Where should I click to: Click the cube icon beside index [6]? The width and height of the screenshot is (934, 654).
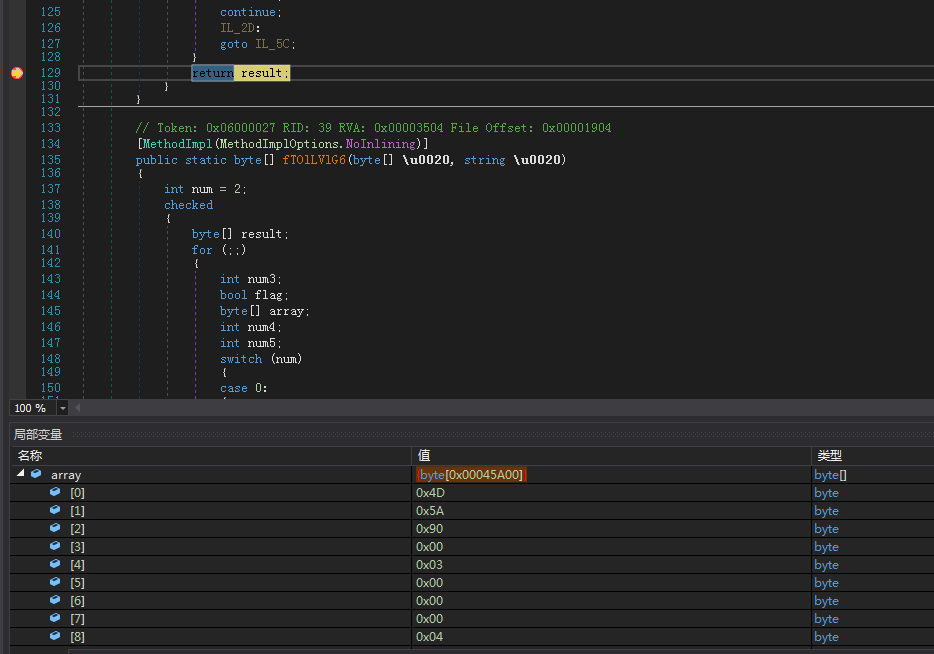pyautogui.click(x=55, y=600)
